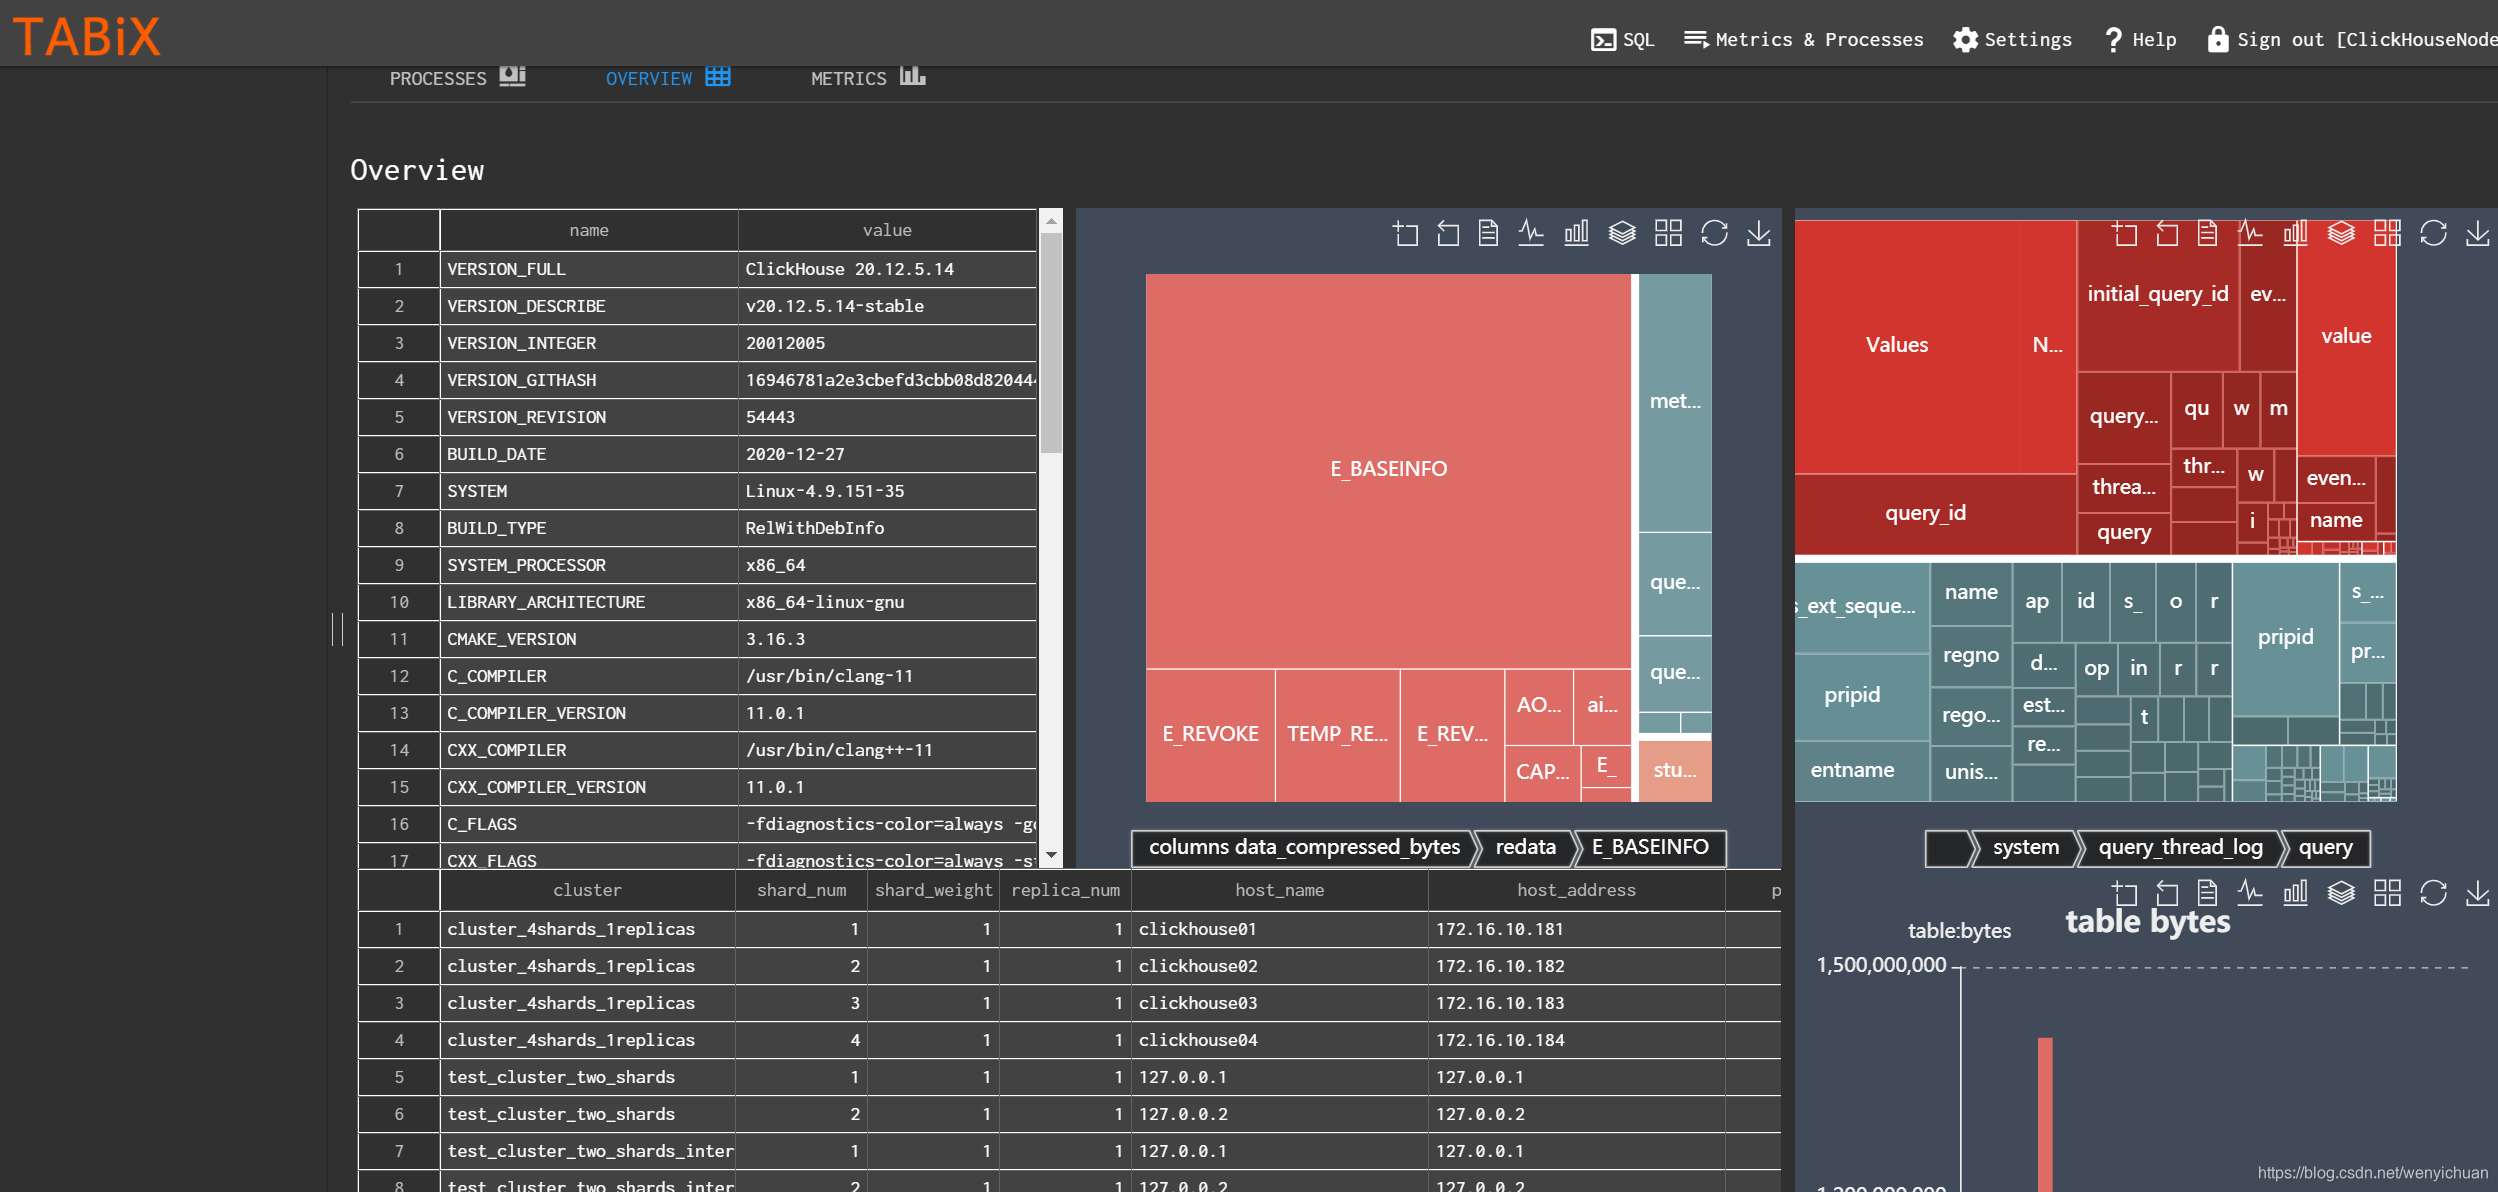This screenshot has width=2498, height=1192.
Task: Click the 'host_name' column header
Action: [x=1279, y=890]
